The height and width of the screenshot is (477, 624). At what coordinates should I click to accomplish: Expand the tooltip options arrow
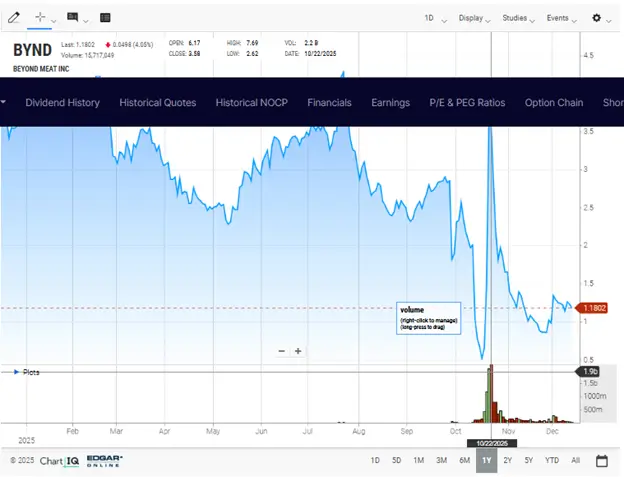click(x=86, y=21)
